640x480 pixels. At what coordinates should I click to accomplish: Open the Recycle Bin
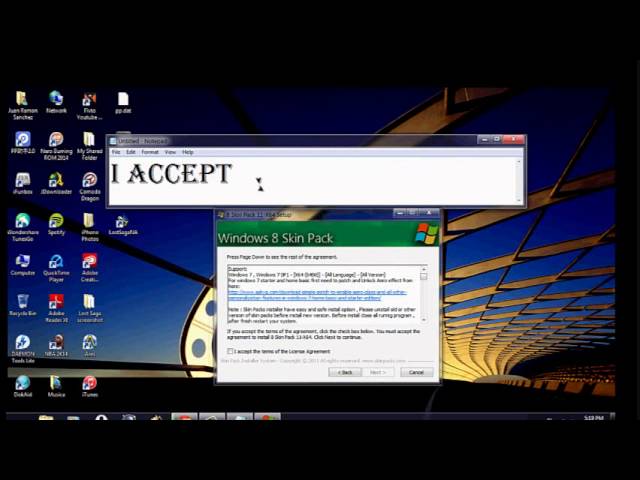22,305
